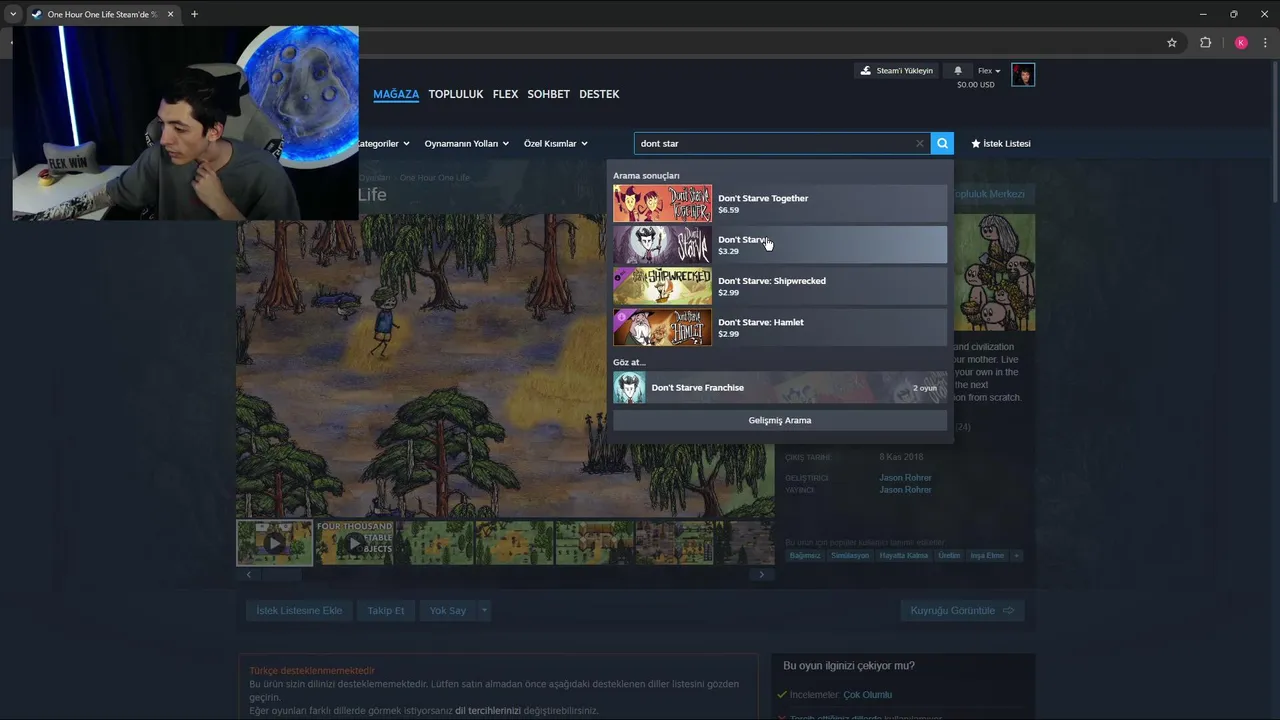Select the first video trailer thumbnail

[274, 543]
